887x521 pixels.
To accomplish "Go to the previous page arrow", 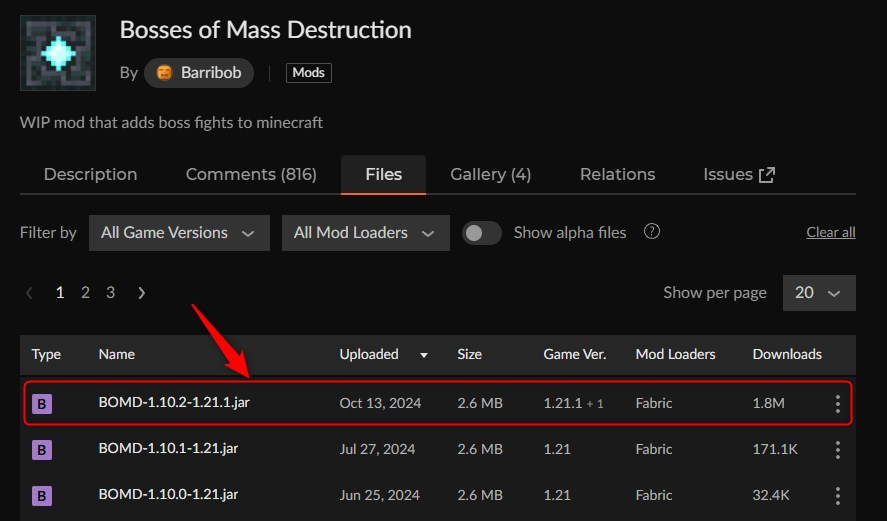I will click(x=30, y=293).
